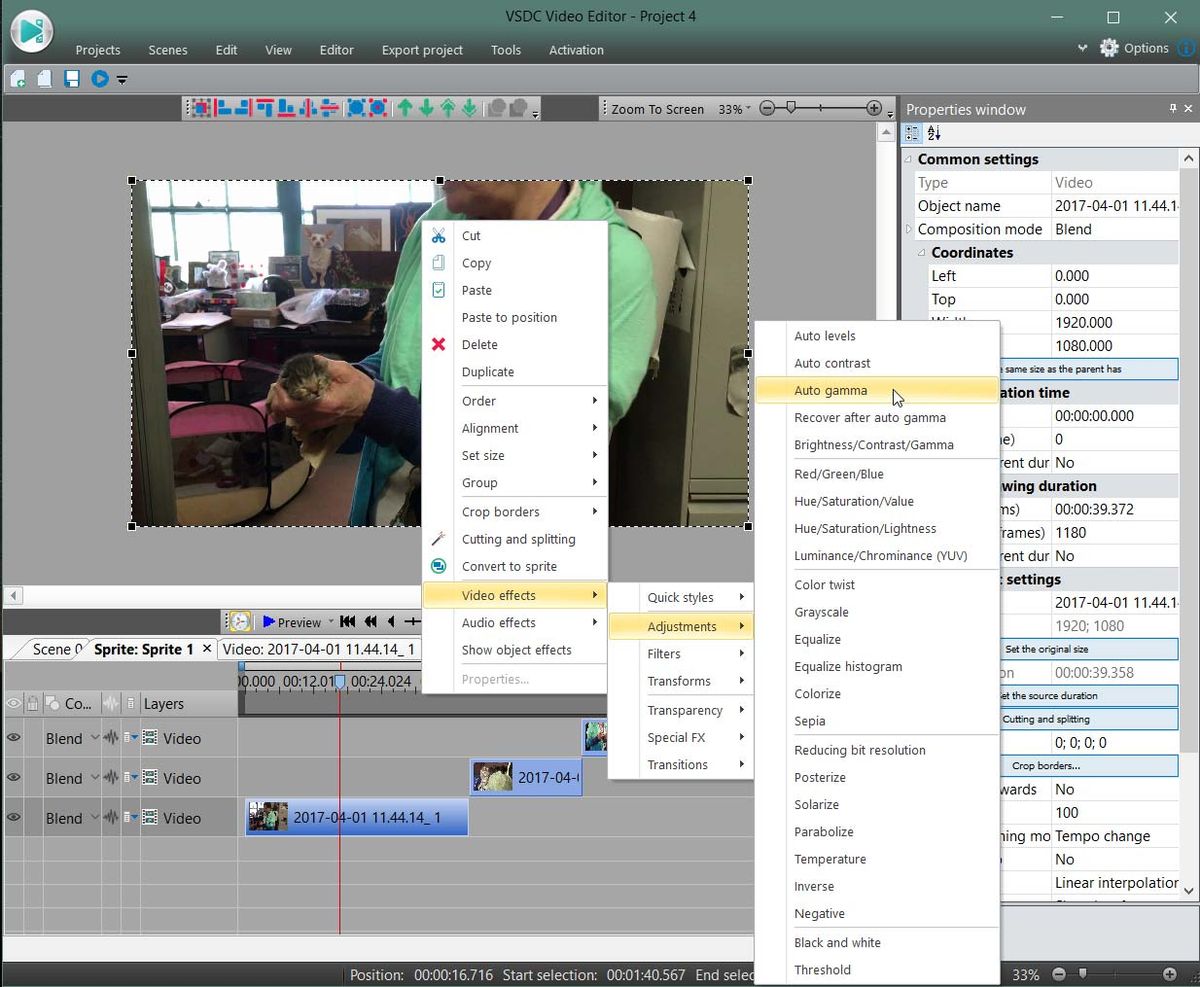Viewport: 1200px width, 987px height.
Task: Toggle visibility of the bottom Video layer
Action: (x=13, y=818)
